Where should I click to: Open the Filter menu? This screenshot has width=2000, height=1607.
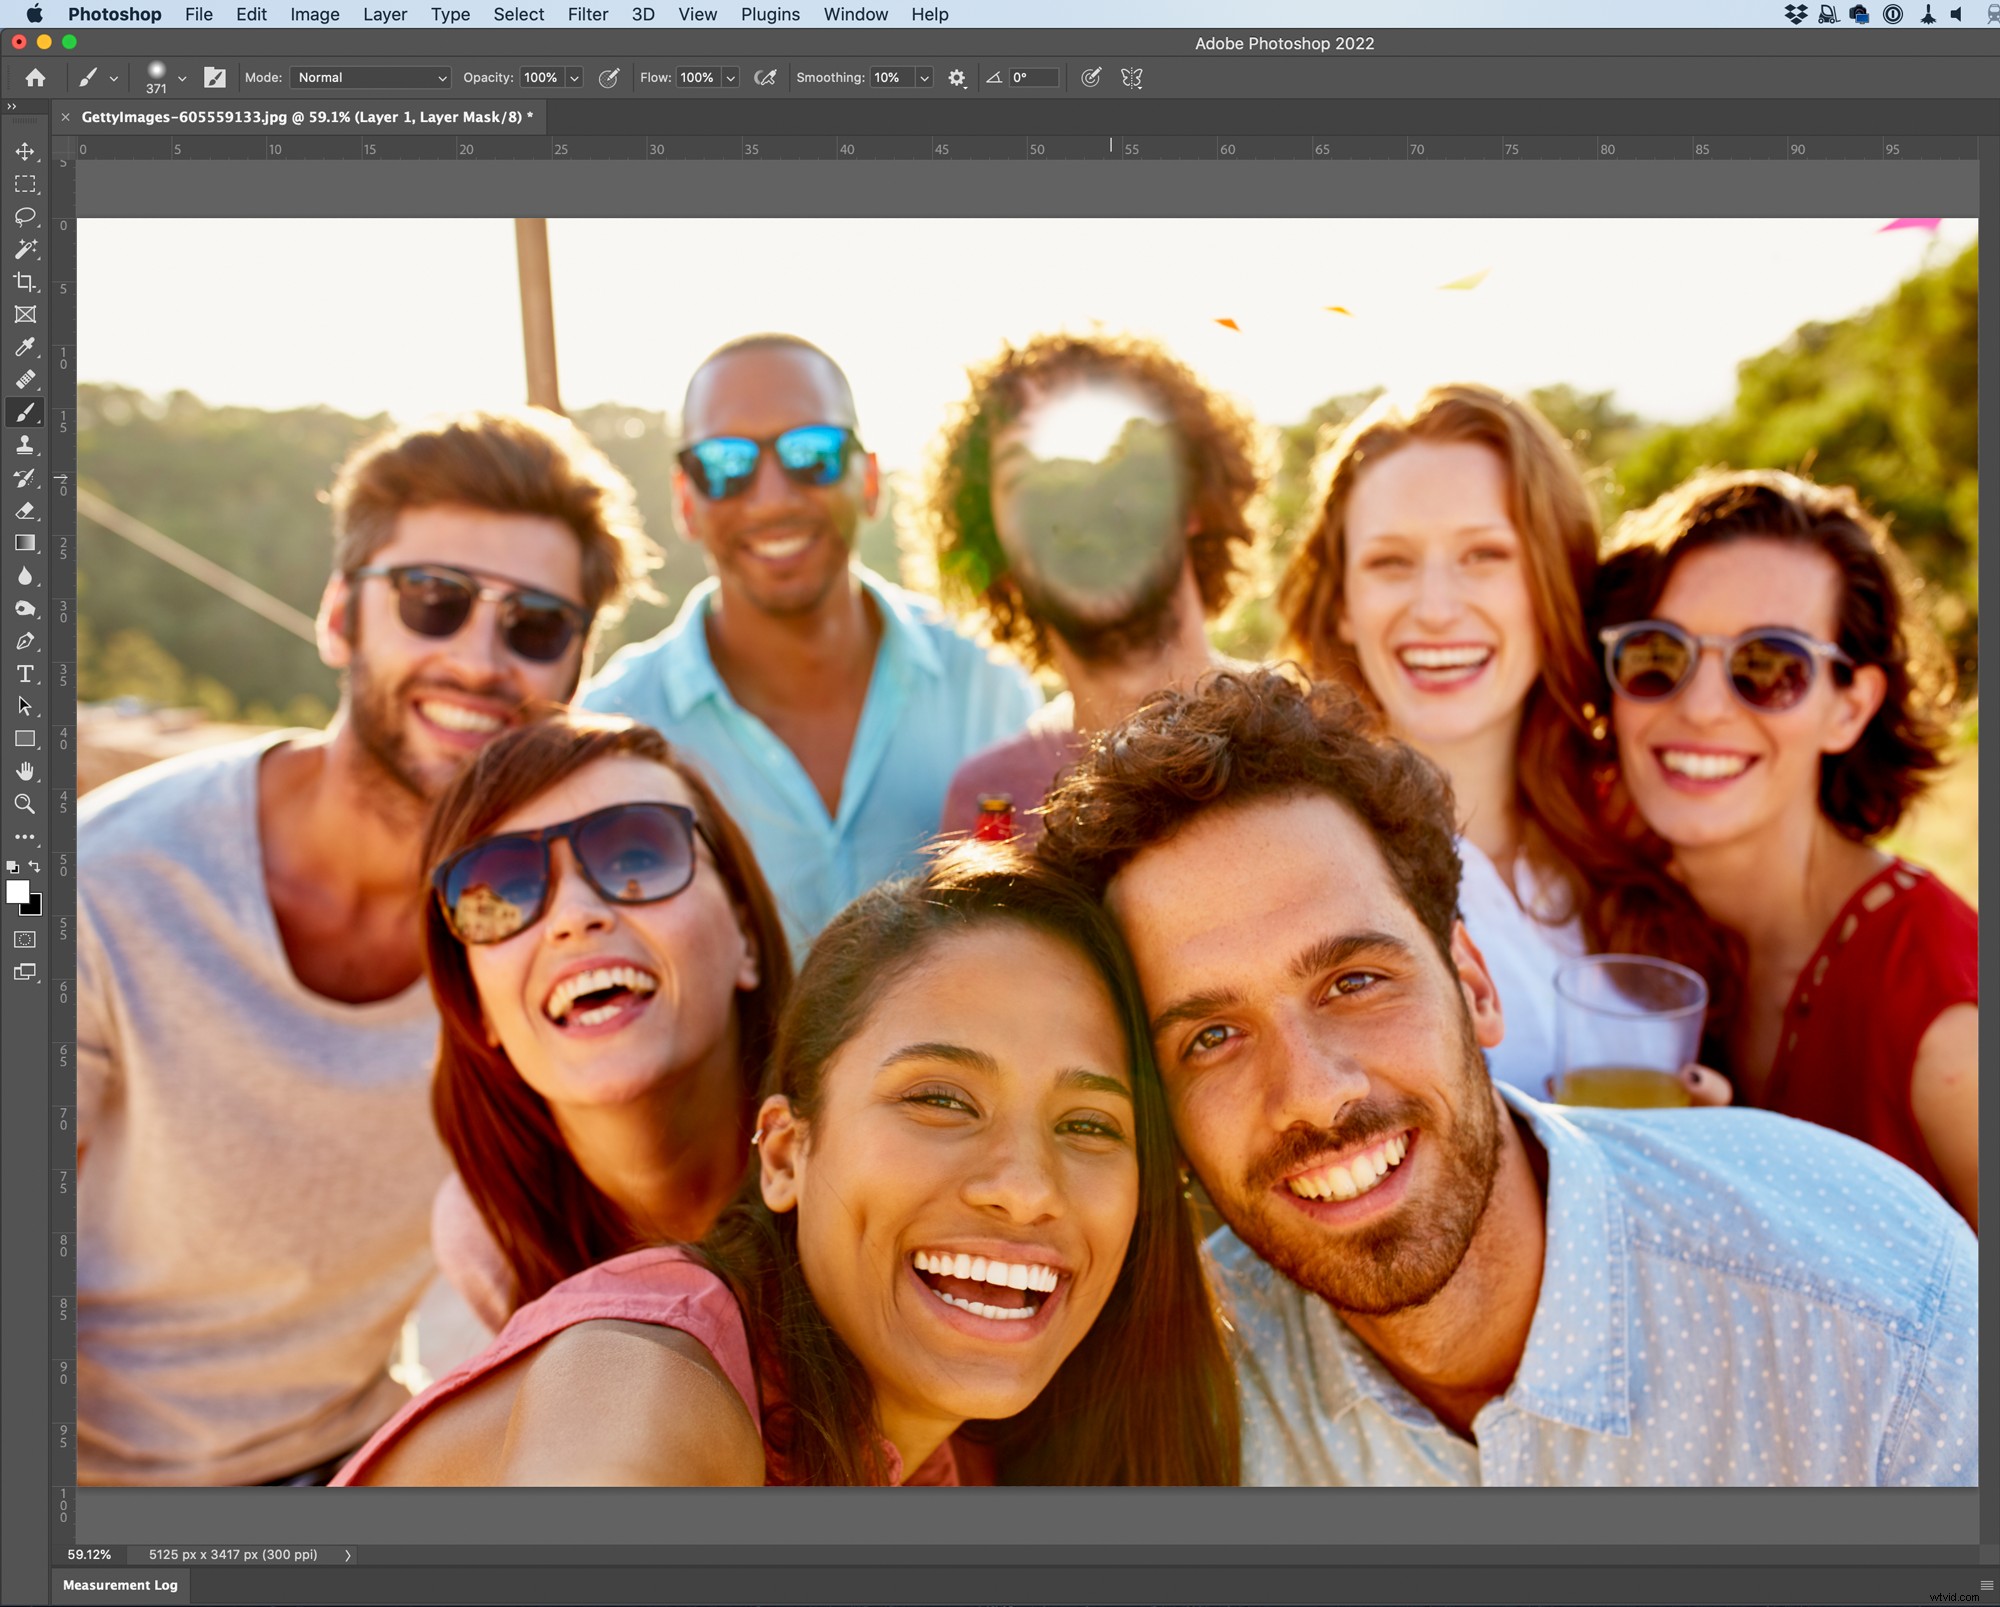tap(588, 14)
